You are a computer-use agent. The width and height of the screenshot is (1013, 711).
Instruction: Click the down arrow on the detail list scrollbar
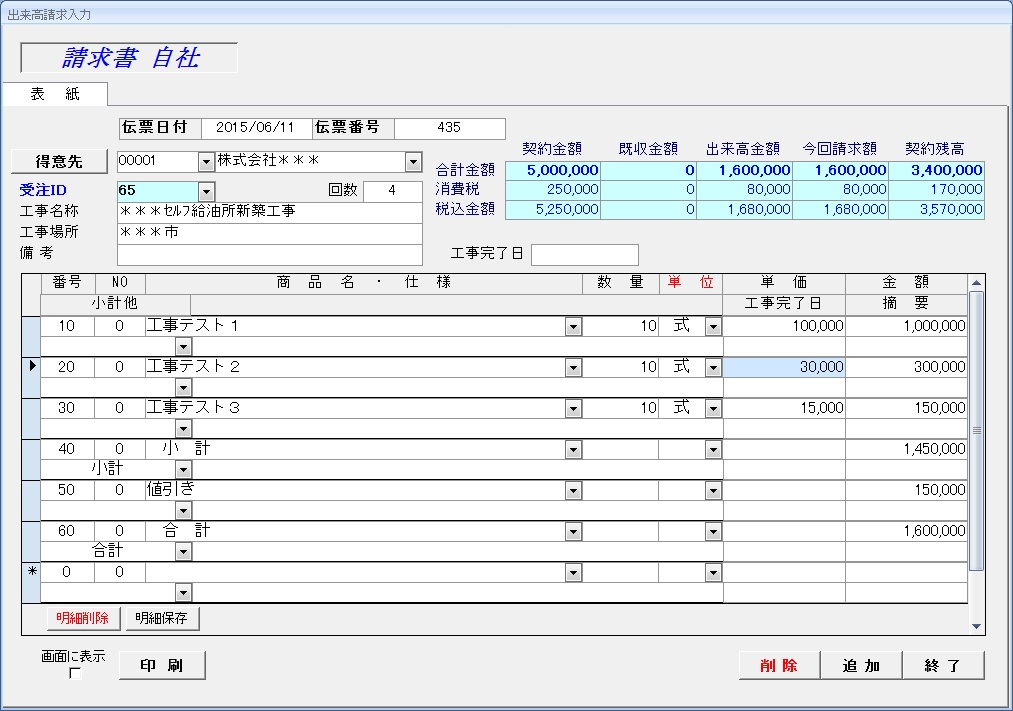point(976,626)
